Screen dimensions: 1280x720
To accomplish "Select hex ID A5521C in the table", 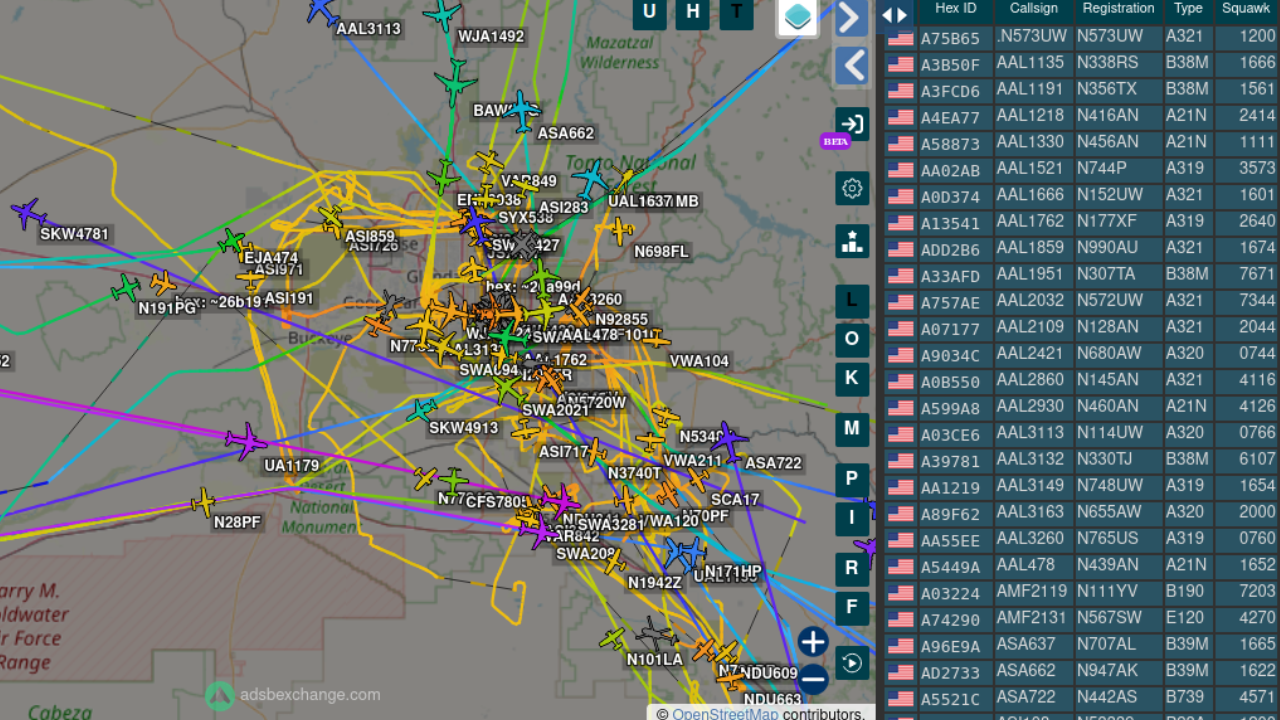I will pos(950,699).
